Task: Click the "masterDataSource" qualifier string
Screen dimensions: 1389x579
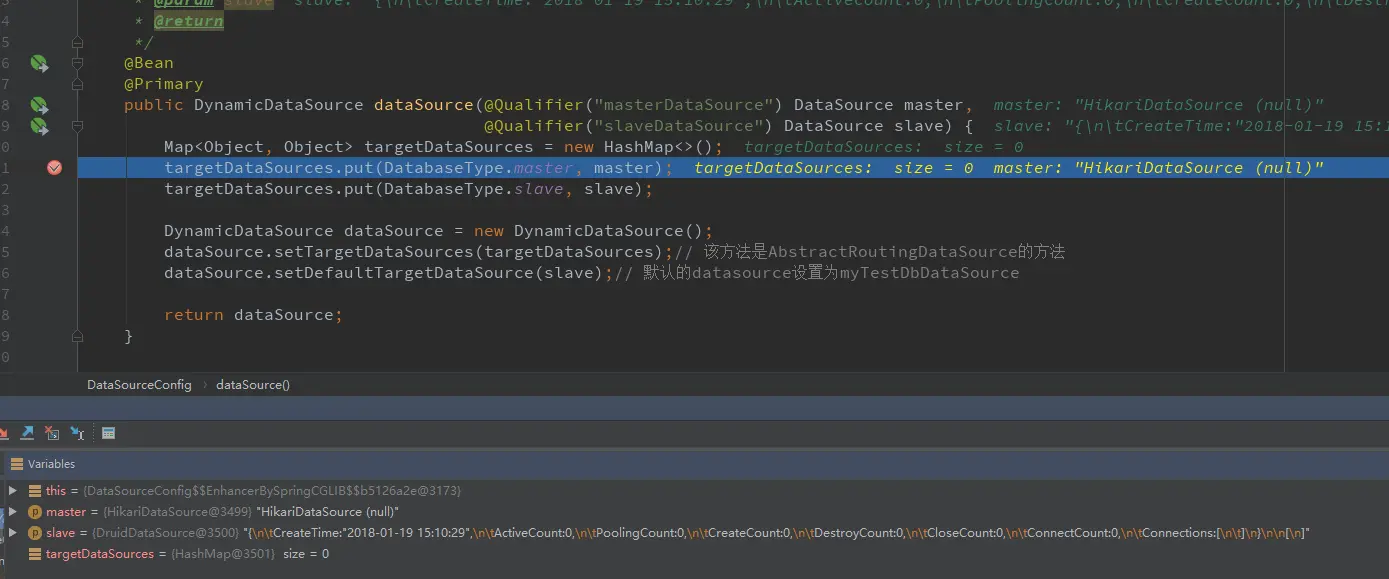Action: [686, 105]
